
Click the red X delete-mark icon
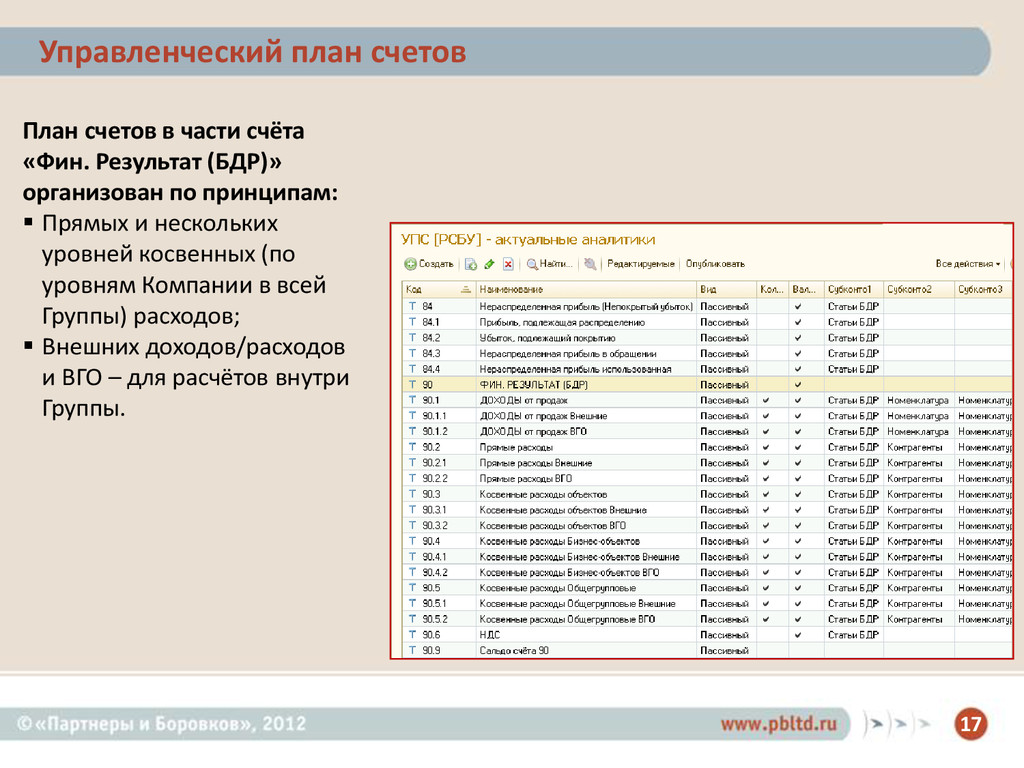click(508, 264)
